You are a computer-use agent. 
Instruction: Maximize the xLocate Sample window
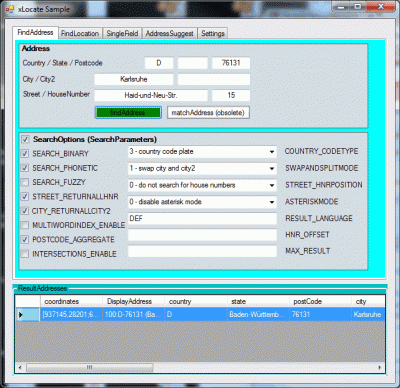[358, 6]
